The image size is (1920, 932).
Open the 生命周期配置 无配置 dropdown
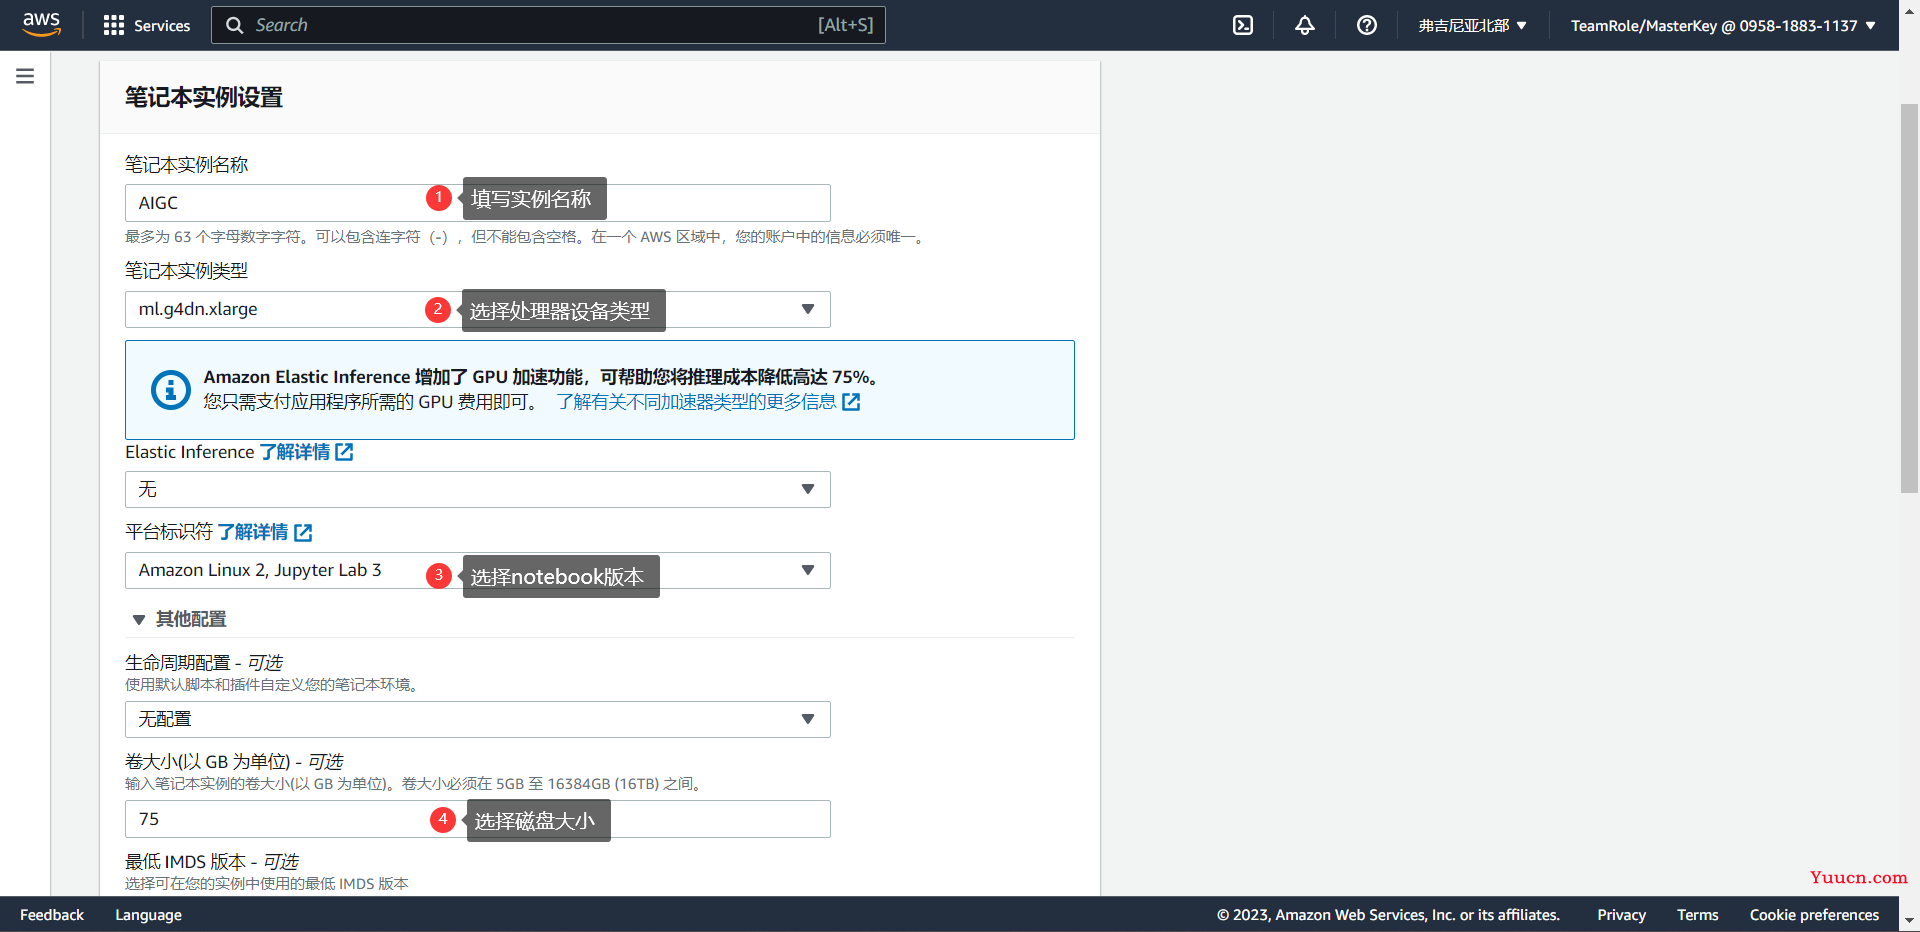477,719
